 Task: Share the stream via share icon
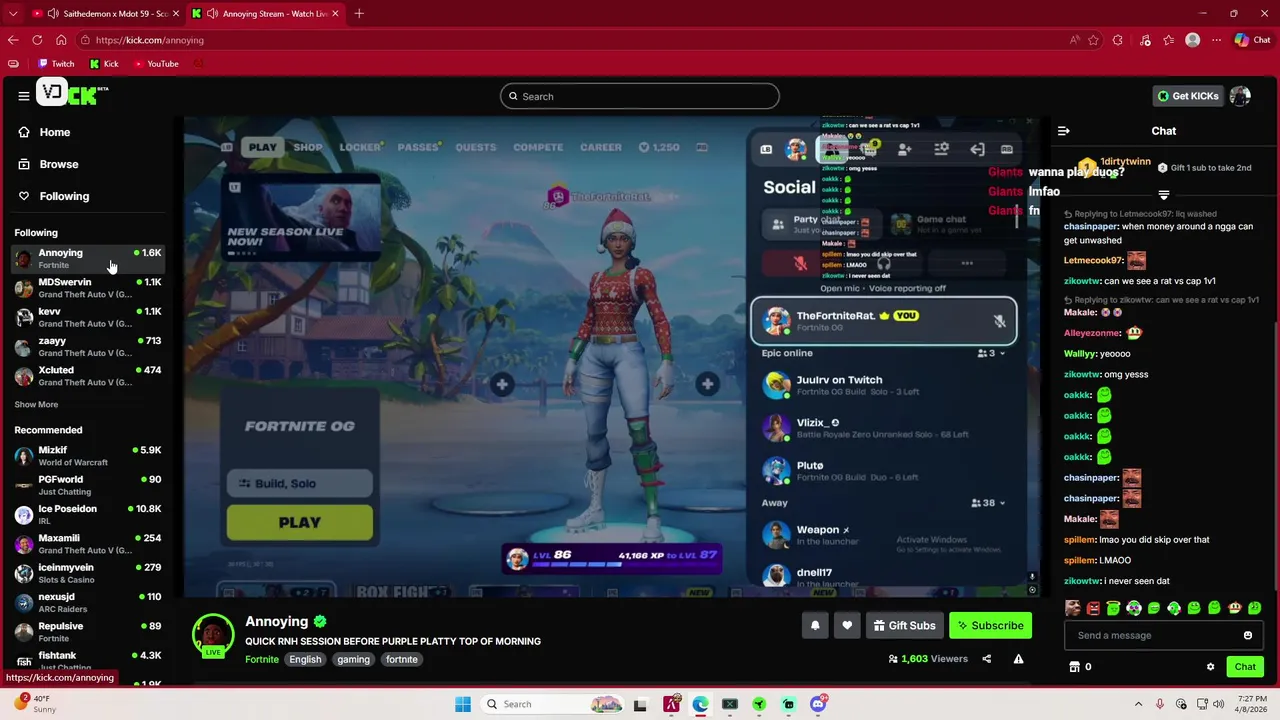pos(986,659)
